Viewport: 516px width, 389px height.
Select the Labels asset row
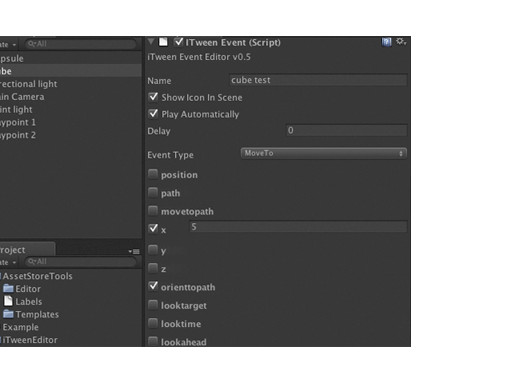click(x=71, y=301)
